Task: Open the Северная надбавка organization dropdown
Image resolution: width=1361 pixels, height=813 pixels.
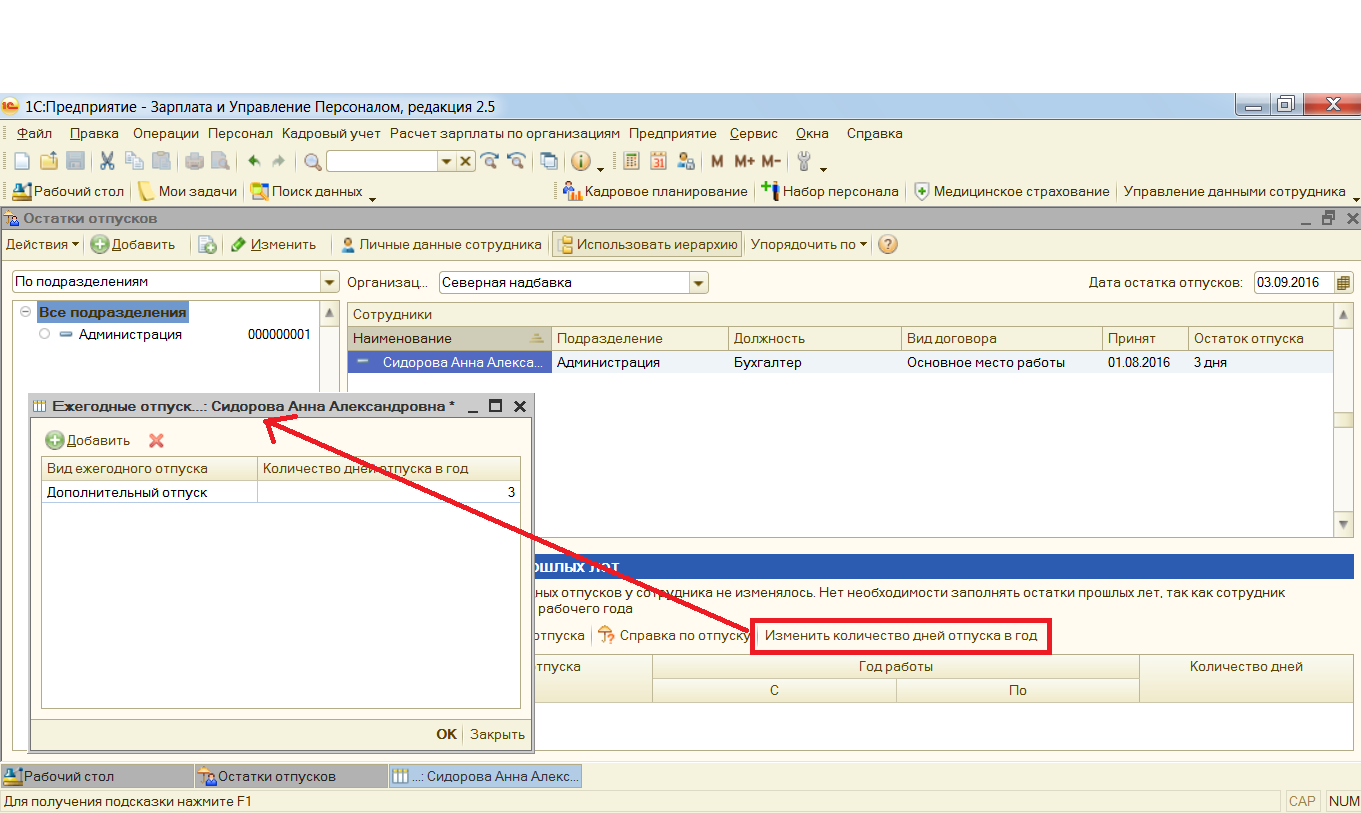Action: pyautogui.click(x=699, y=283)
